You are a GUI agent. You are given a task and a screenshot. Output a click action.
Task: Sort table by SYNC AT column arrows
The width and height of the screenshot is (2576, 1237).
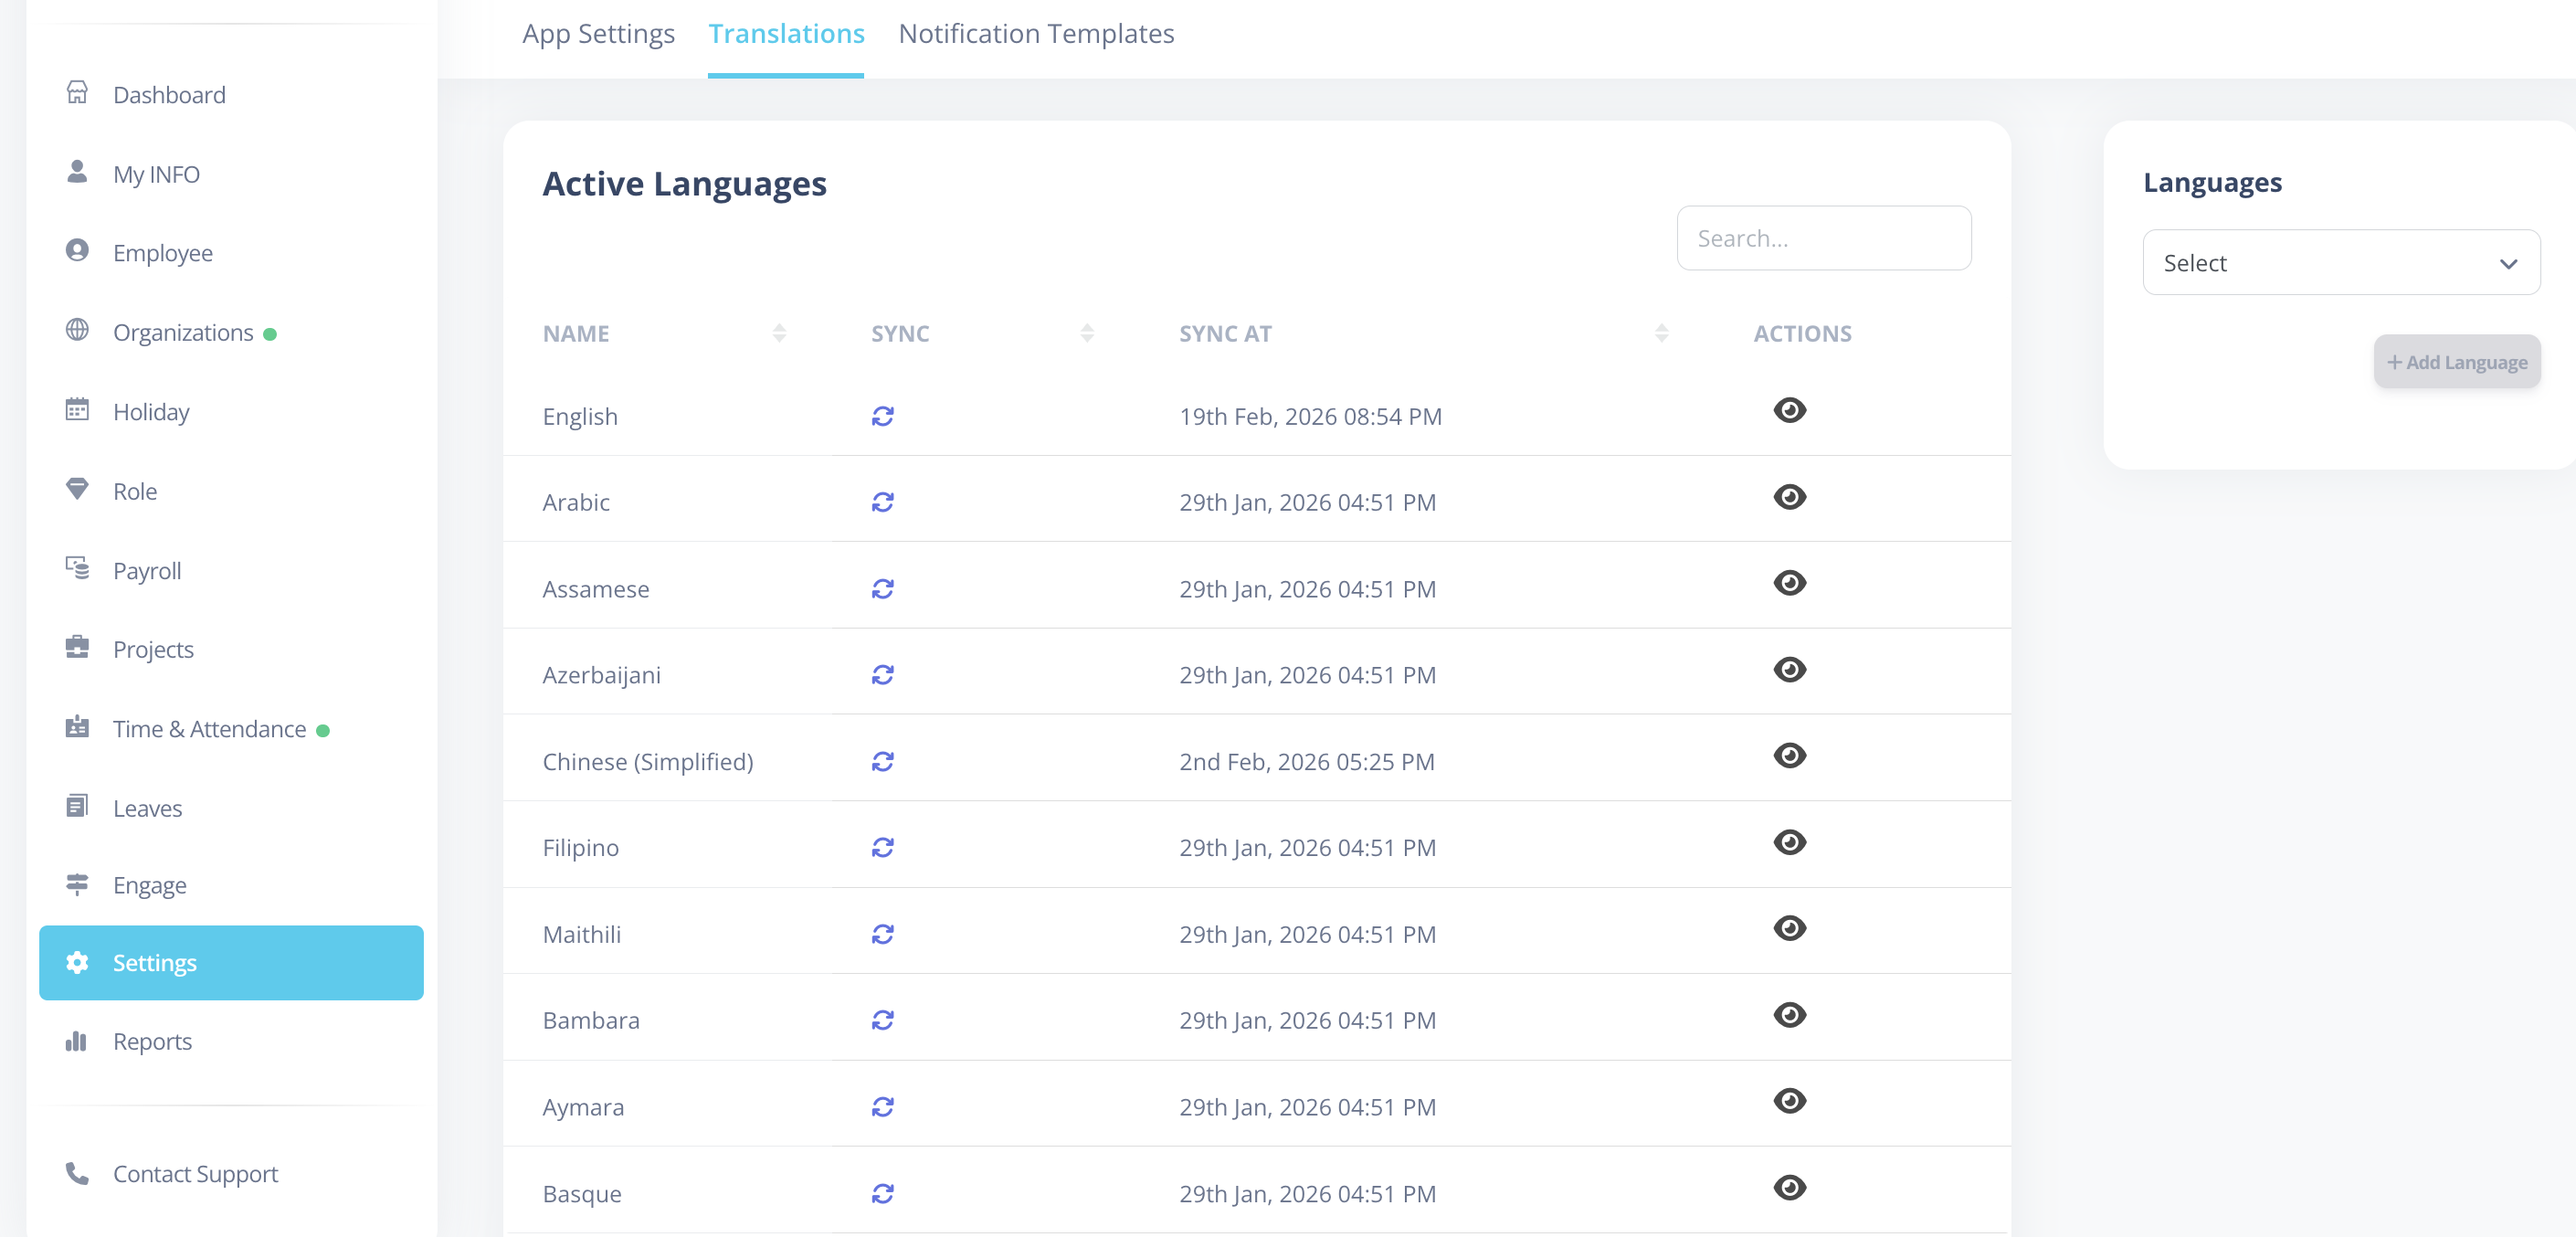pyautogui.click(x=1661, y=333)
